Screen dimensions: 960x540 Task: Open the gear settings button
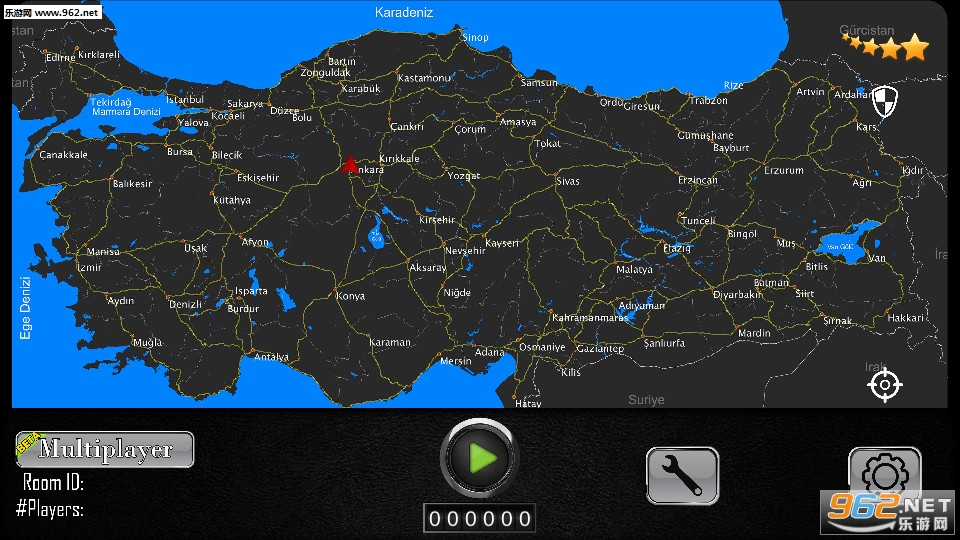[885, 472]
